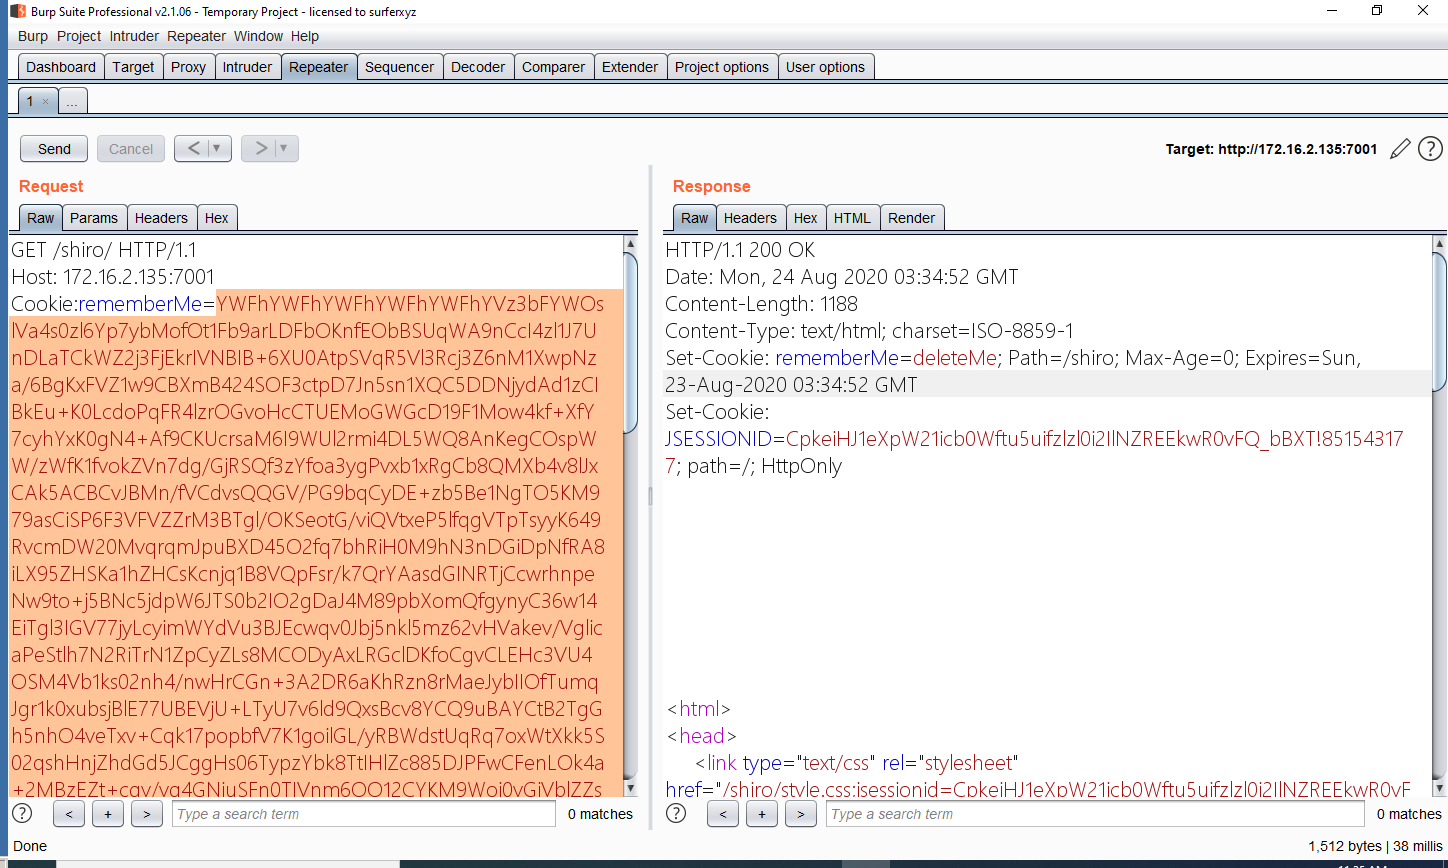Go to next match in request search
The image size is (1448, 868).
(x=146, y=814)
